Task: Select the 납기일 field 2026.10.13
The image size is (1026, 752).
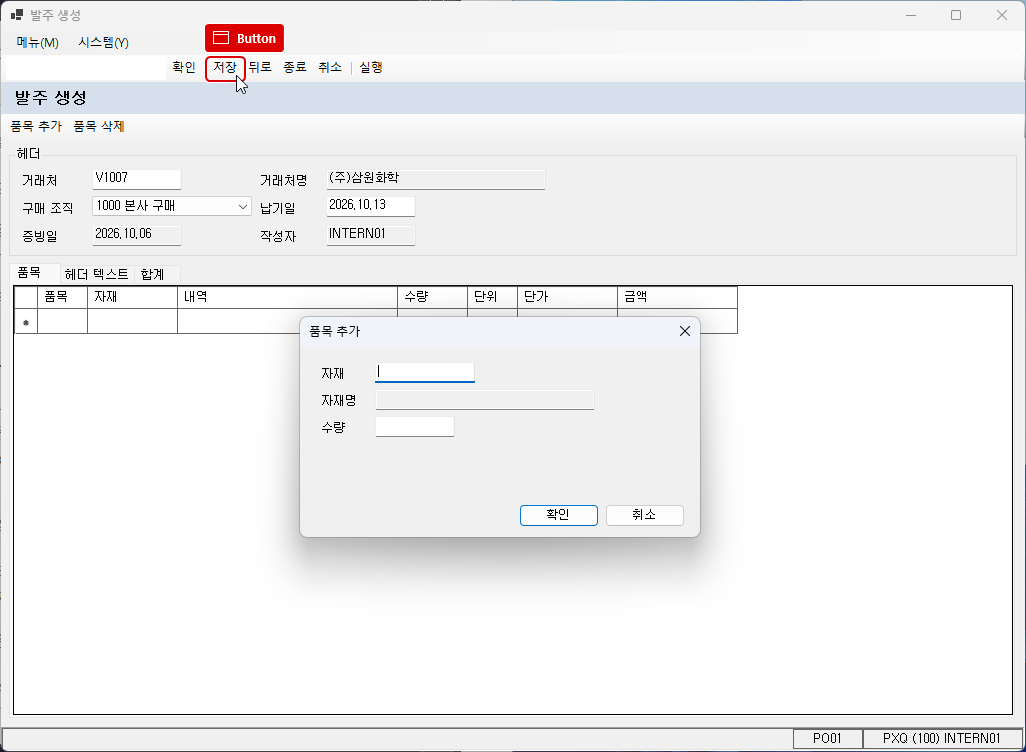Action: [x=370, y=206]
